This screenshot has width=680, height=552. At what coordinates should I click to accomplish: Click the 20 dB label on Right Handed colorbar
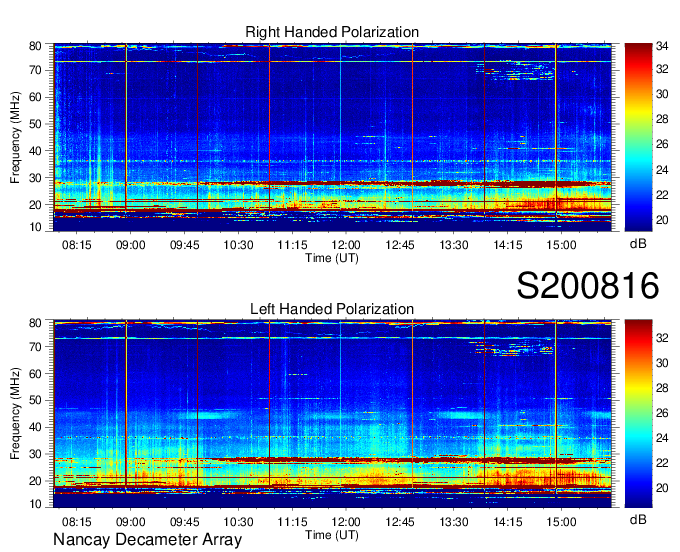(x=662, y=220)
